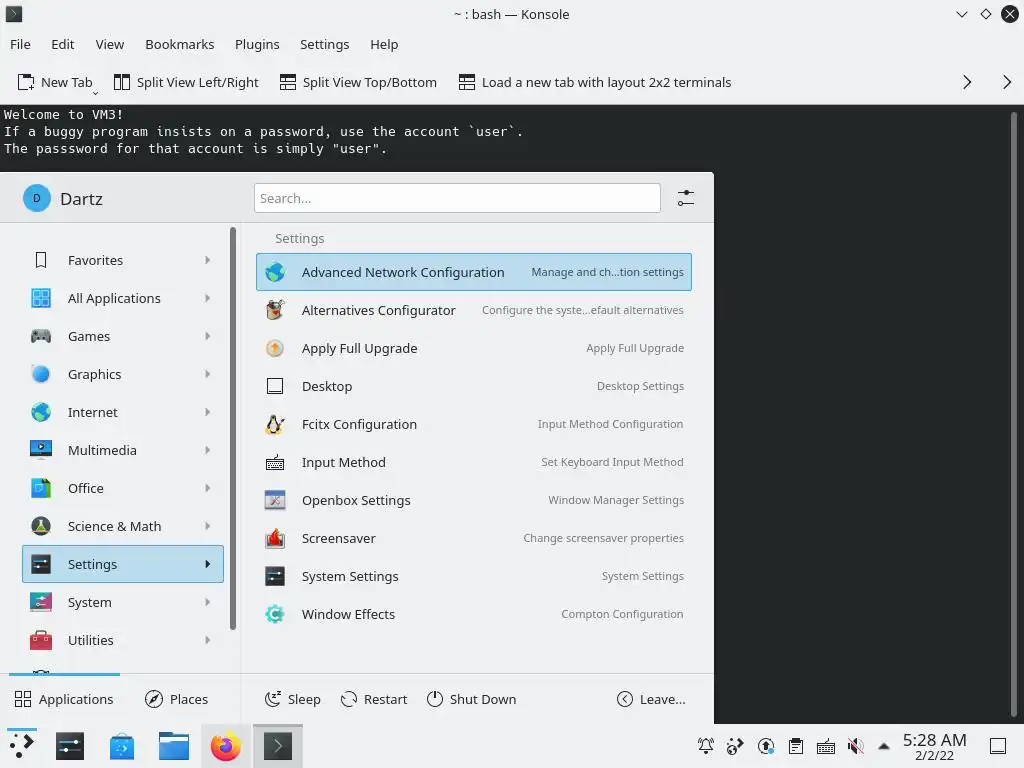This screenshot has height=768, width=1024.
Task: Click the Apply Full Upgrade icon
Action: (x=275, y=348)
